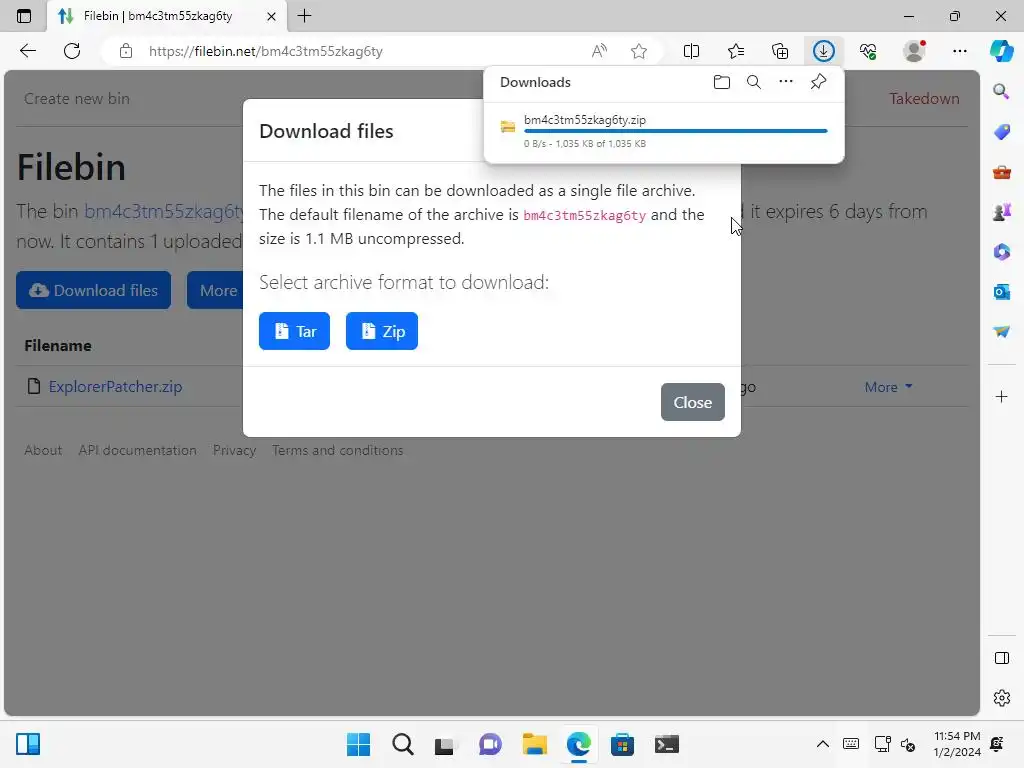This screenshot has width=1024, height=768.
Task: Open clock and date 11:54 PM
Action: pos(957,744)
